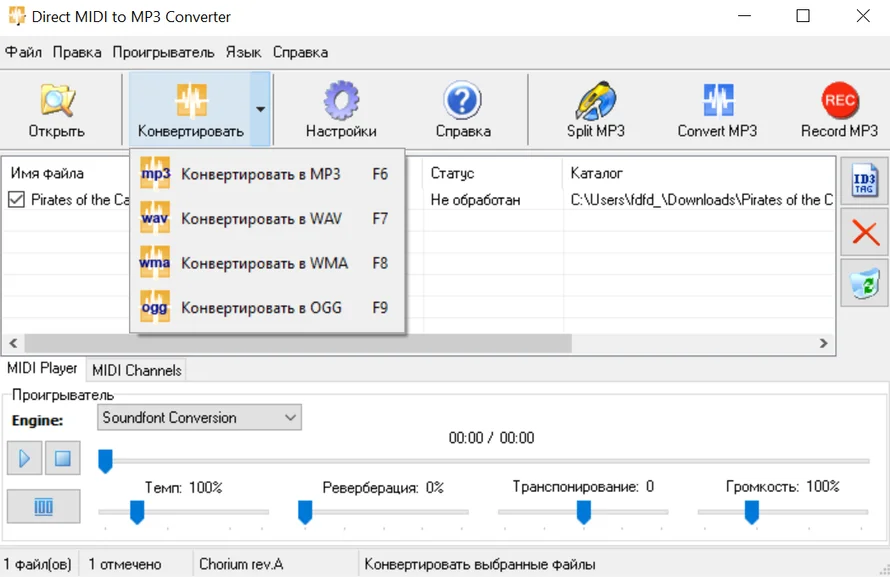The height and width of the screenshot is (577, 890).
Task: Switch to the MIDI Player tab
Action: [x=43, y=368]
